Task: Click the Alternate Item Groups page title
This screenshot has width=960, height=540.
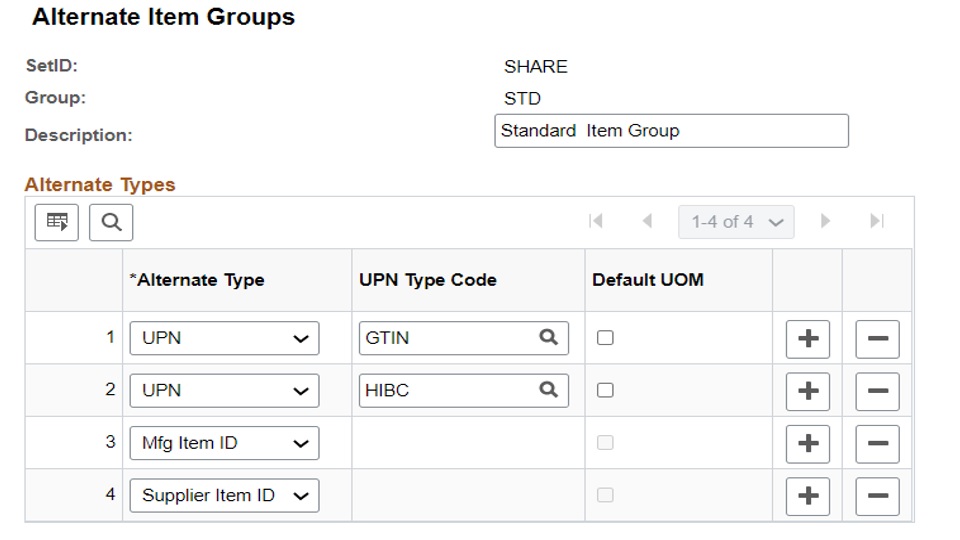Action: click(163, 17)
